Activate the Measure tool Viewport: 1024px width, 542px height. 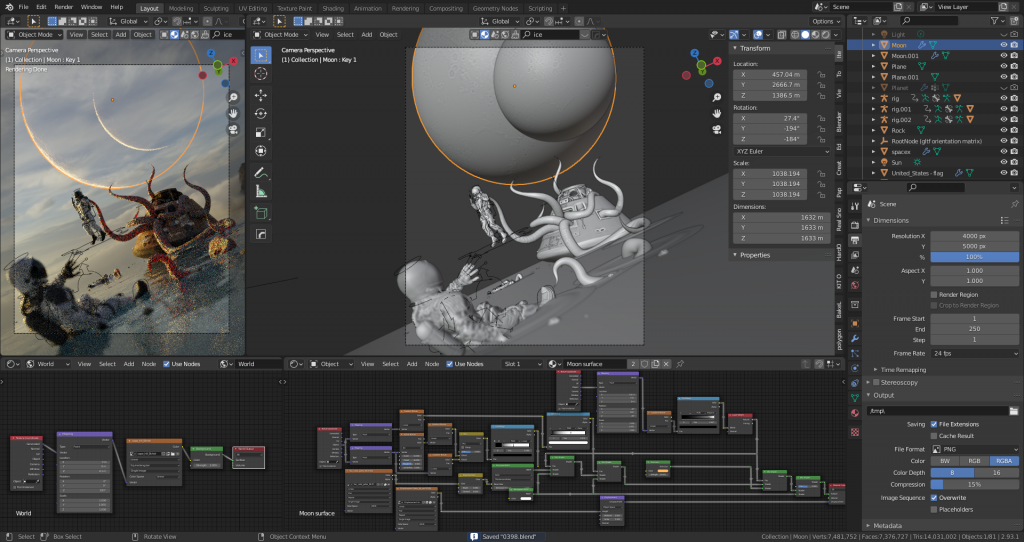[x=261, y=191]
